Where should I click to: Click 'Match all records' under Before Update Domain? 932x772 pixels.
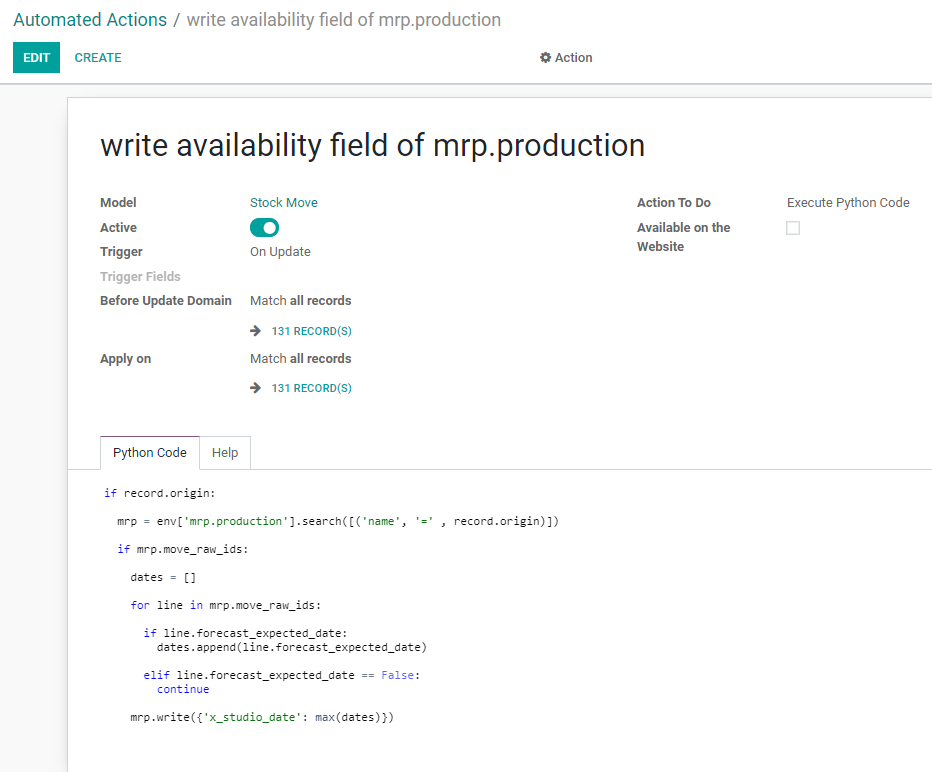point(301,301)
